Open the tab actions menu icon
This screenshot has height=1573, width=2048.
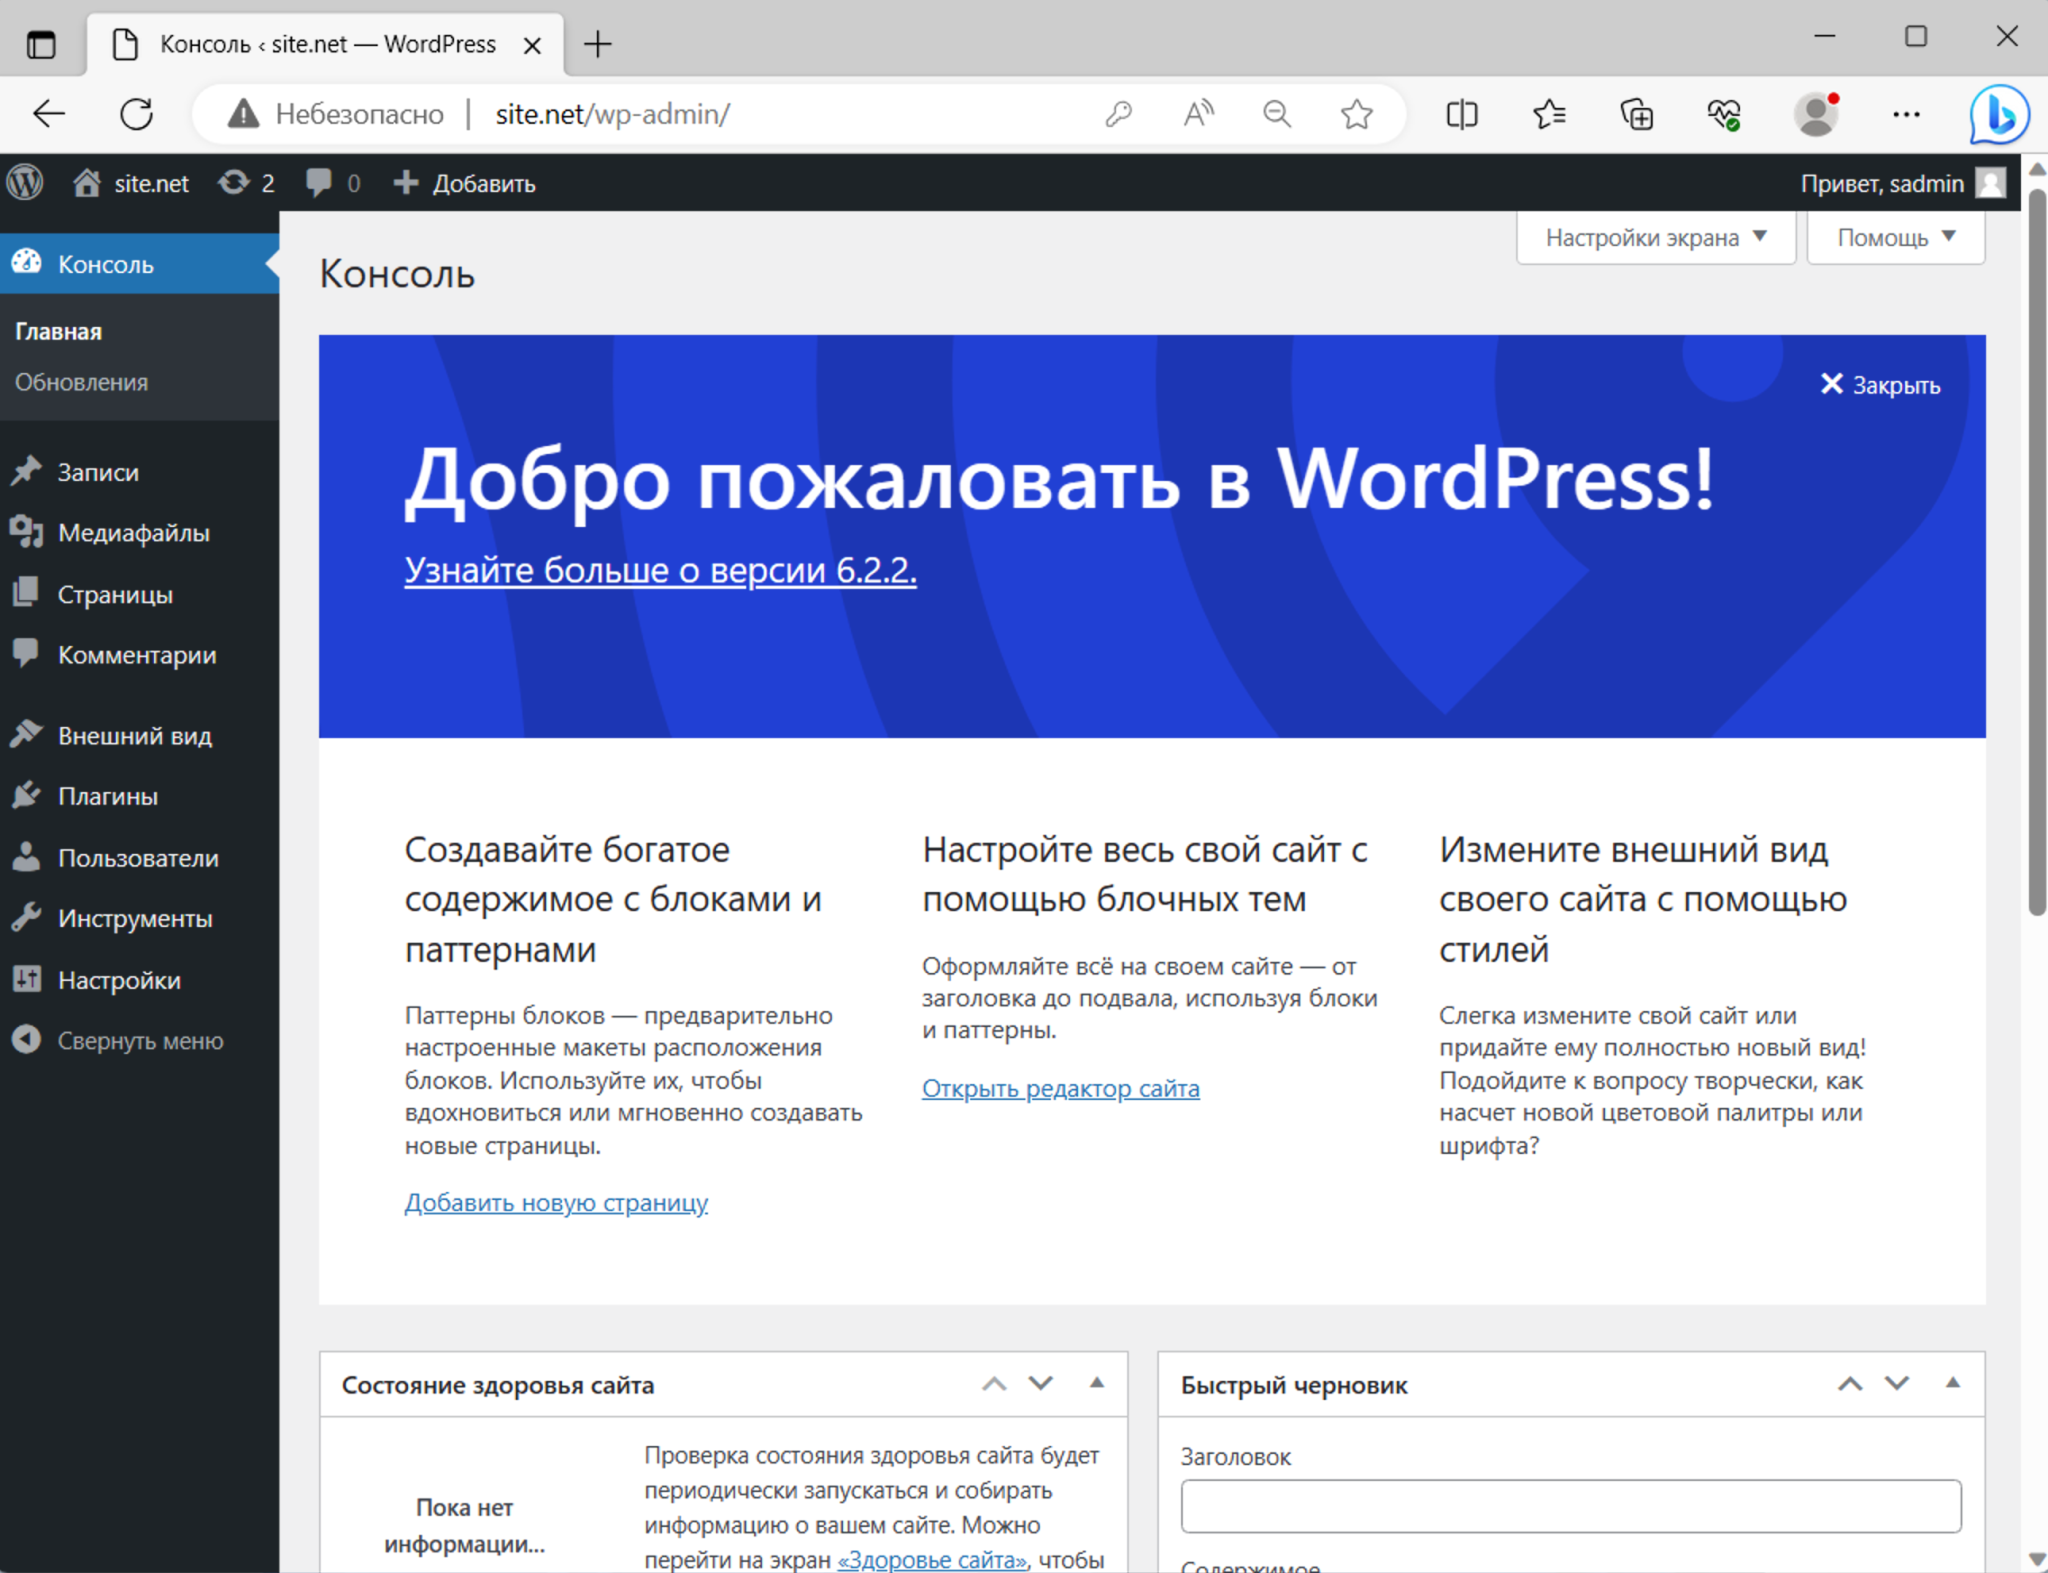[41, 44]
